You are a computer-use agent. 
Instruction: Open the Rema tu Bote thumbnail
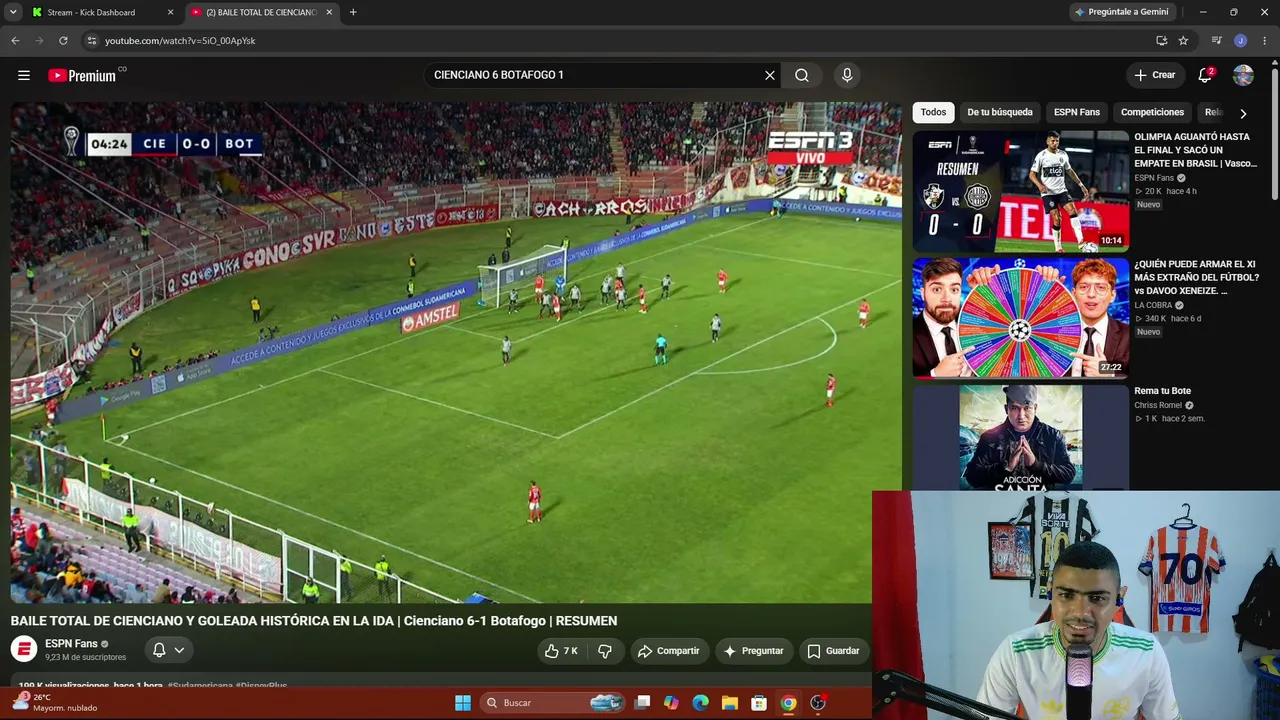click(1020, 438)
